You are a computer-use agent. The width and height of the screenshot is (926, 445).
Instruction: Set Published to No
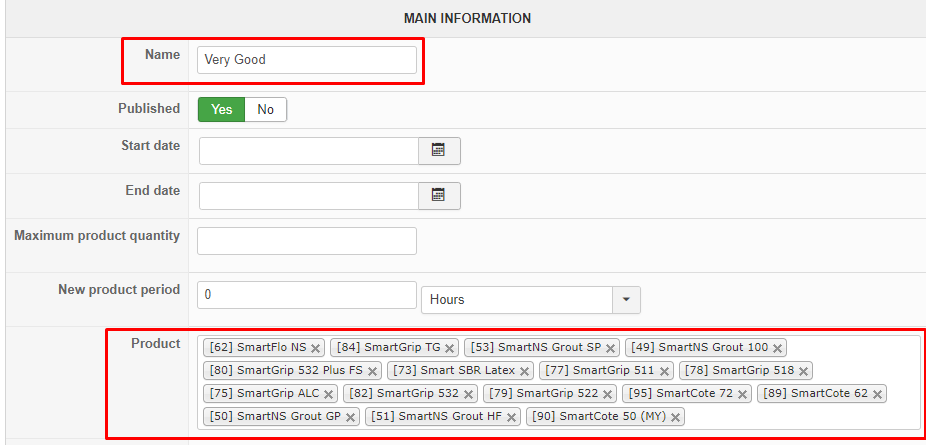click(x=266, y=110)
